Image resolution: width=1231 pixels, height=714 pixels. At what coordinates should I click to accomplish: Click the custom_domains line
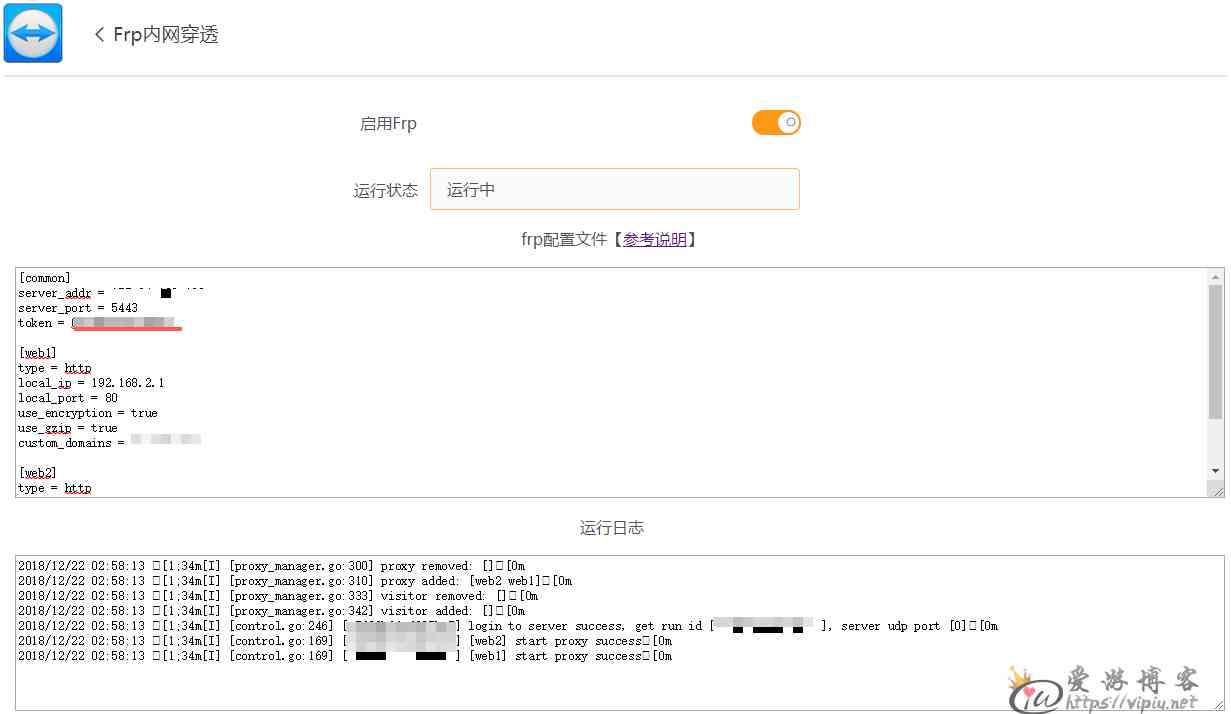coord(110,443)
